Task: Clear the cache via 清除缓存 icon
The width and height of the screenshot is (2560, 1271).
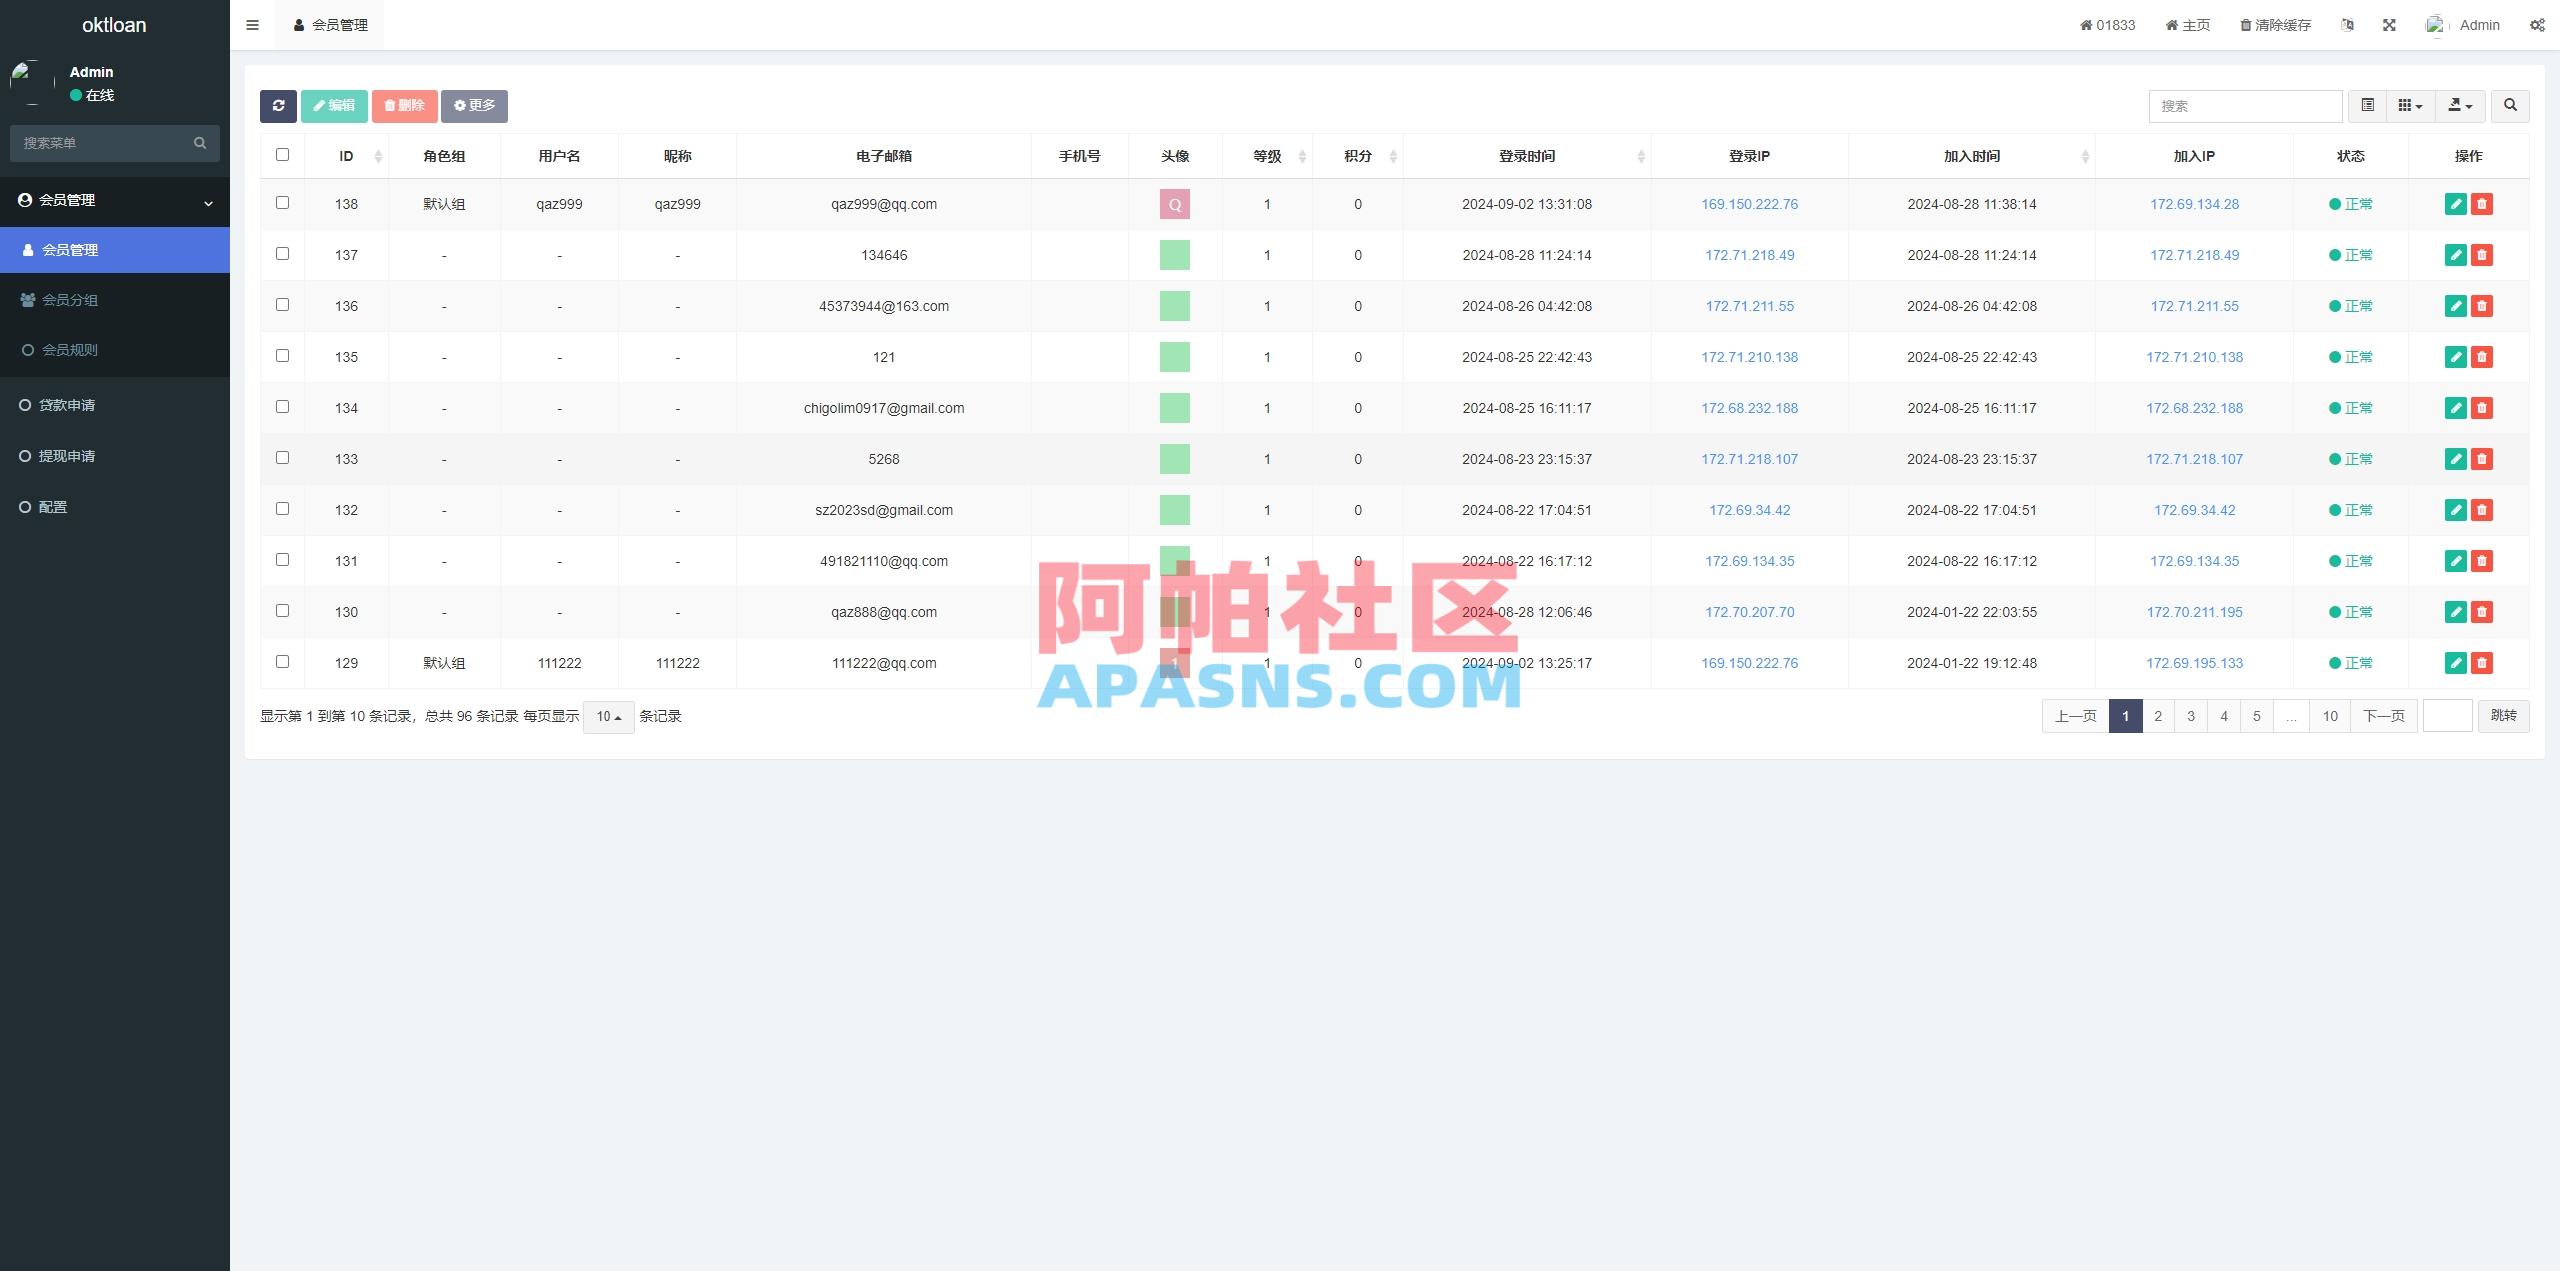Action: [x=2277, y=24]
